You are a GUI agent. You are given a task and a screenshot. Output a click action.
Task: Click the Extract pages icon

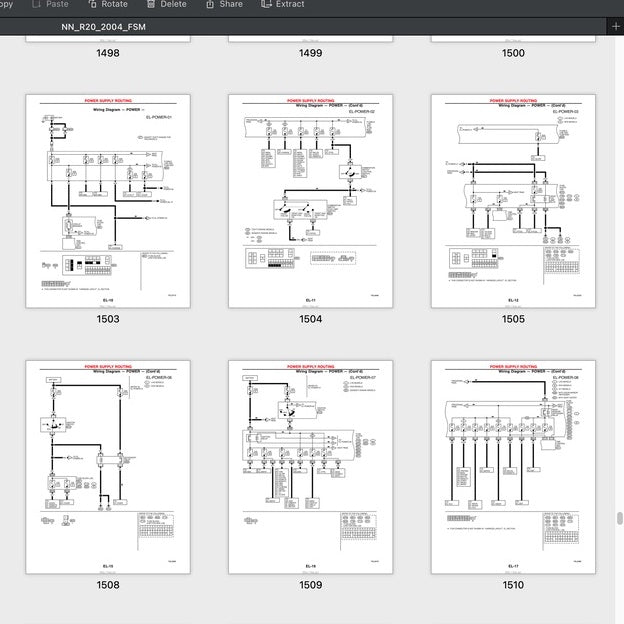coord(268,4)
